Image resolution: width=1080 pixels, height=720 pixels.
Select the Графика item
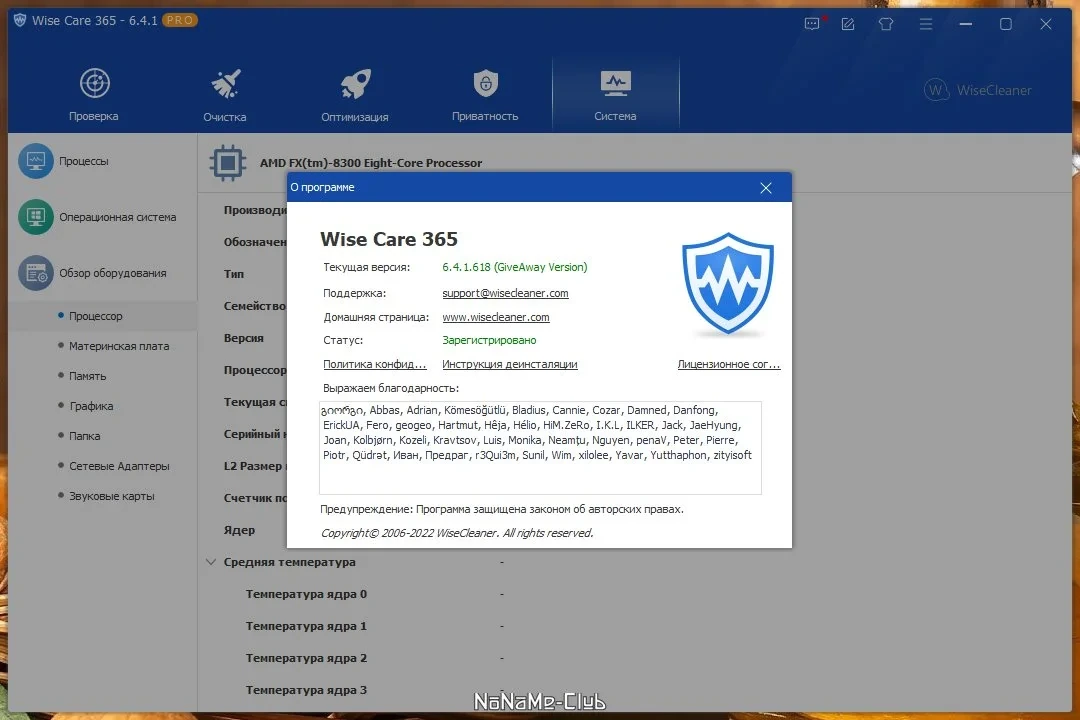[x=91, y=406]
